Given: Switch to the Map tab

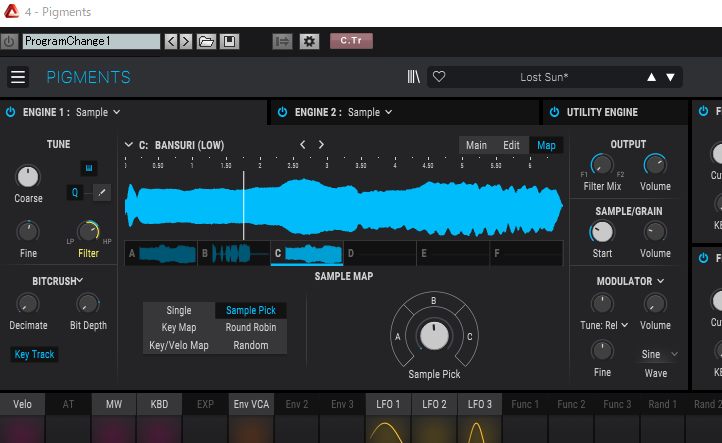Looking at the screenshot, I should coord(546,146).
